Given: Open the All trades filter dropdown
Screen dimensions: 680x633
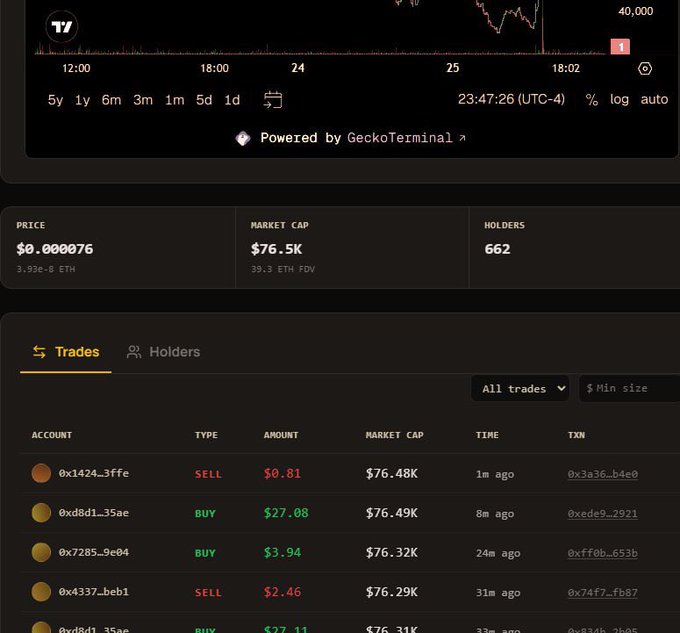Looking at the screenshot, I should pos(520,388).
